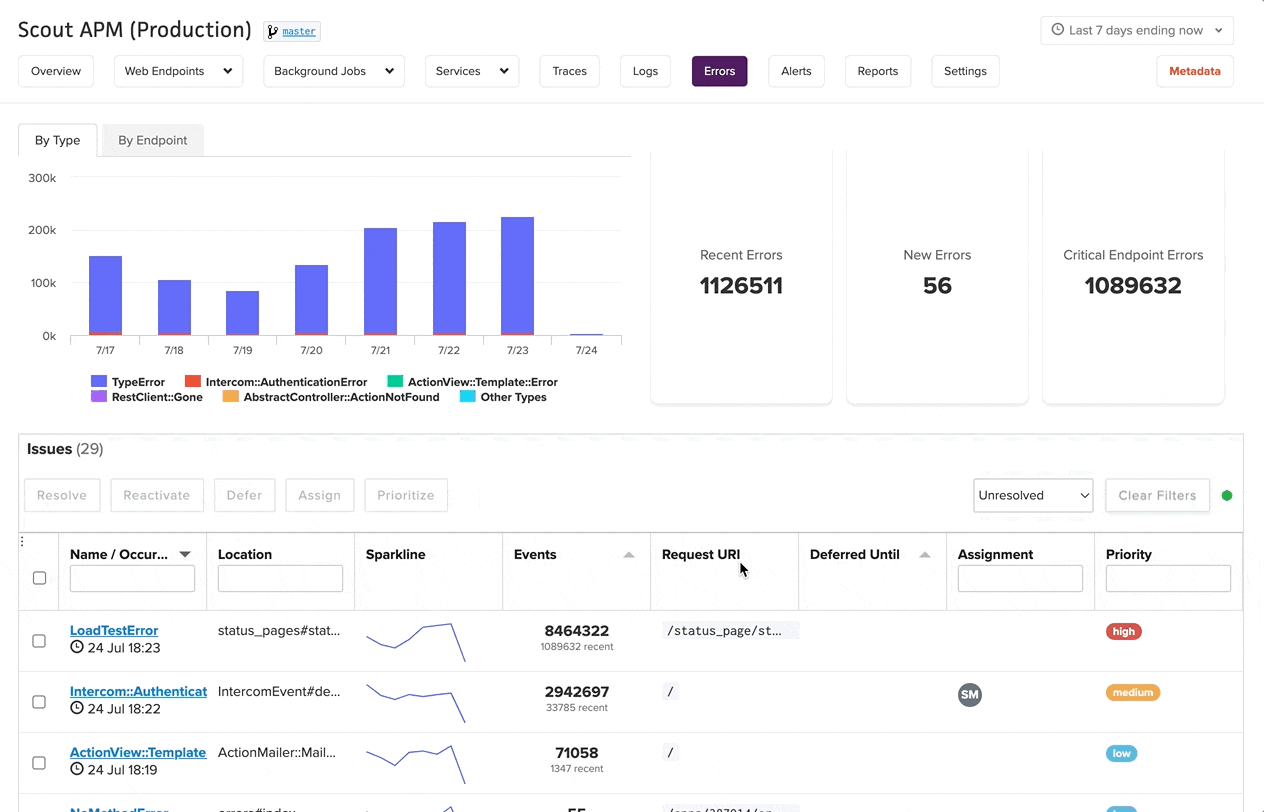
Task: Click the LoadTestError sparkline chart
Action: [416, 642]
